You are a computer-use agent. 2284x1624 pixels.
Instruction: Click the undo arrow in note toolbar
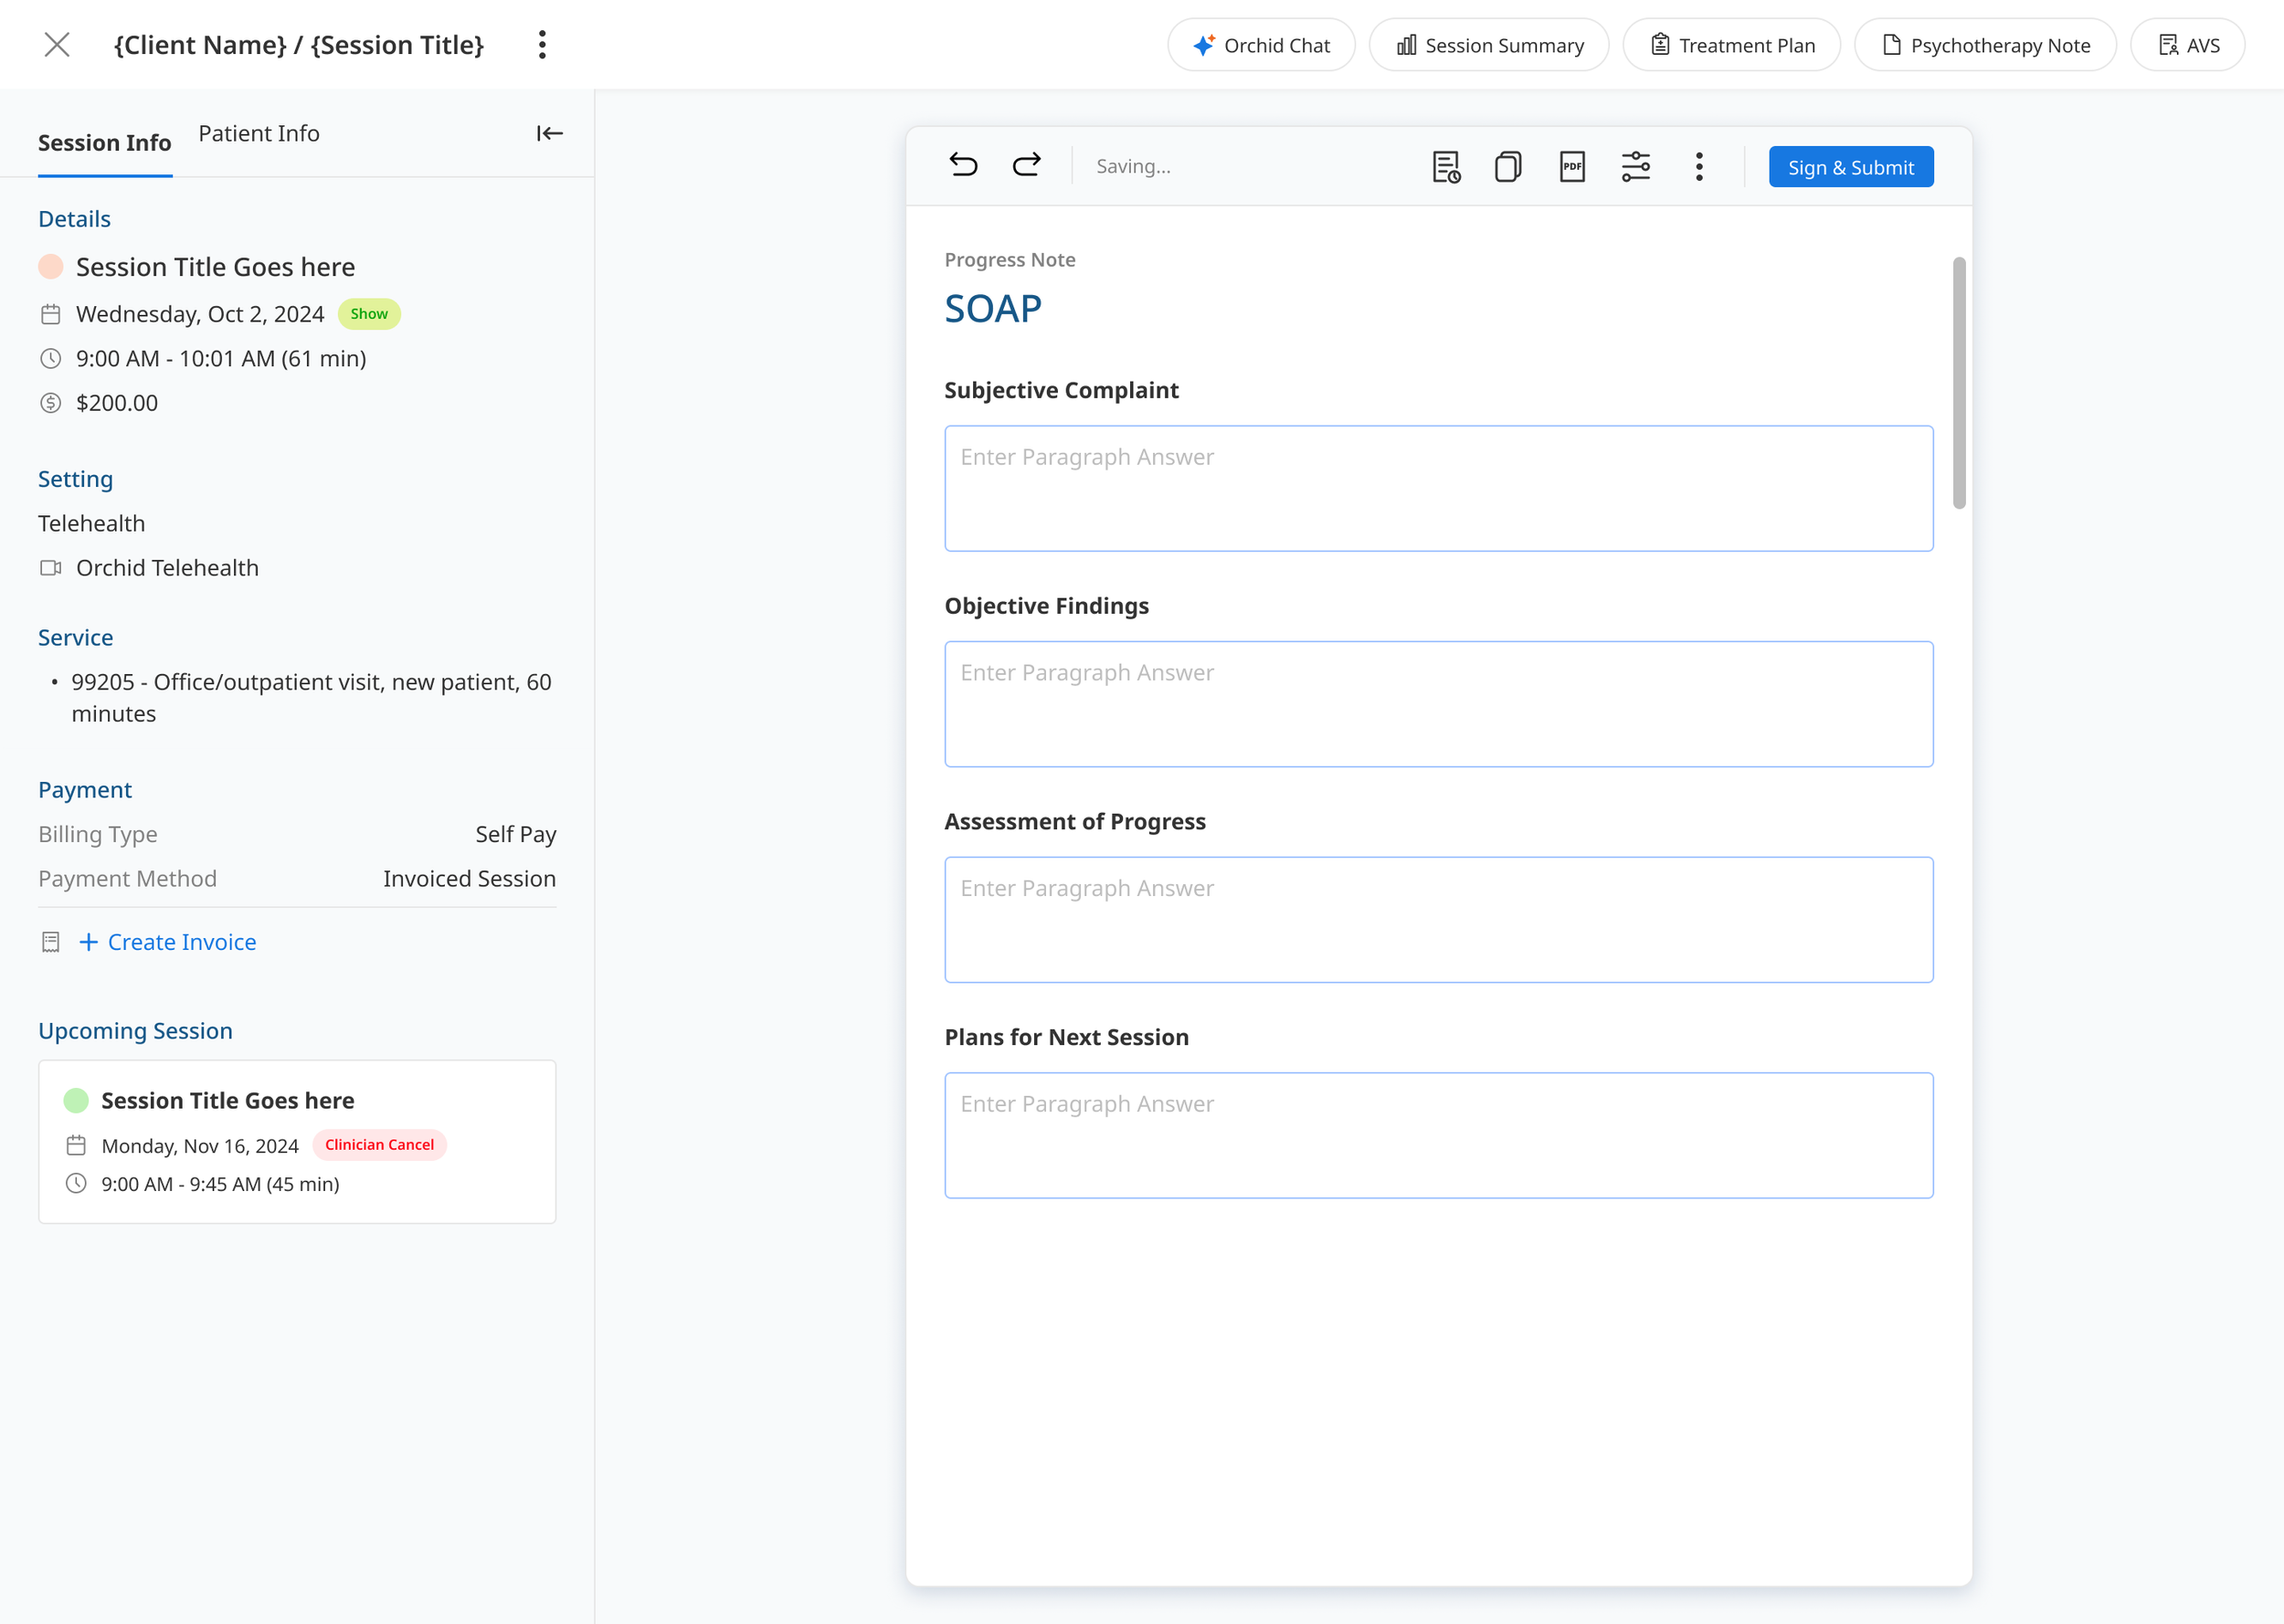click(x=963, y=165)
